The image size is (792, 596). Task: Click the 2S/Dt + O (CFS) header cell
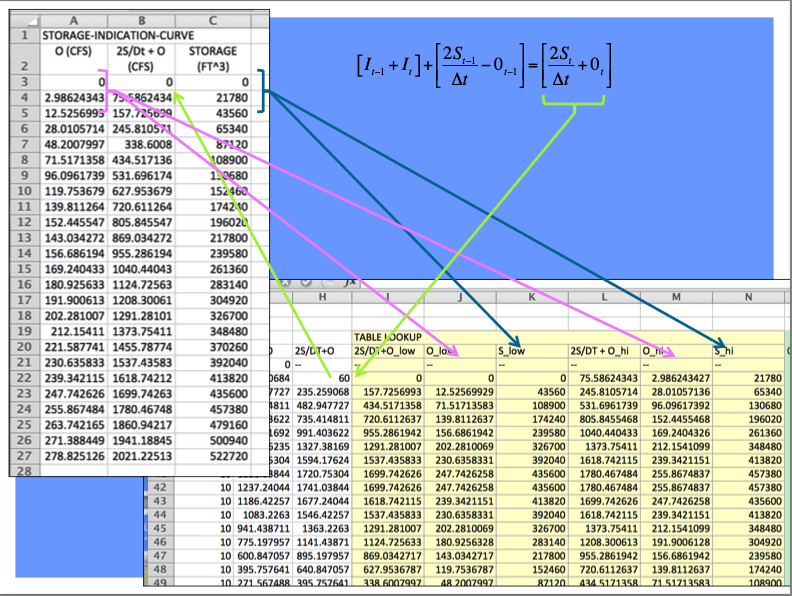coord(141,59)
